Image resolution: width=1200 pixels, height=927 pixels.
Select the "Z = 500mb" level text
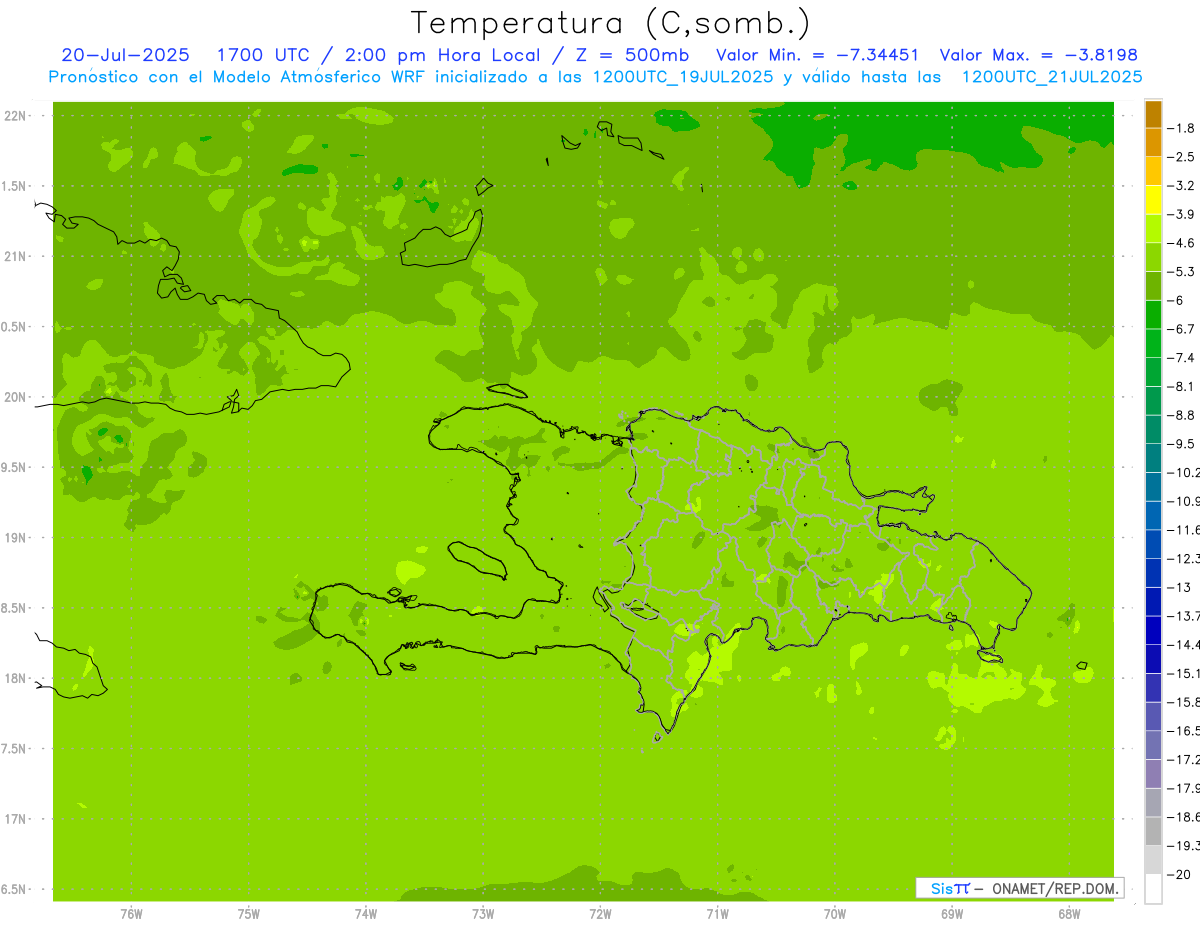coord(633,55)
